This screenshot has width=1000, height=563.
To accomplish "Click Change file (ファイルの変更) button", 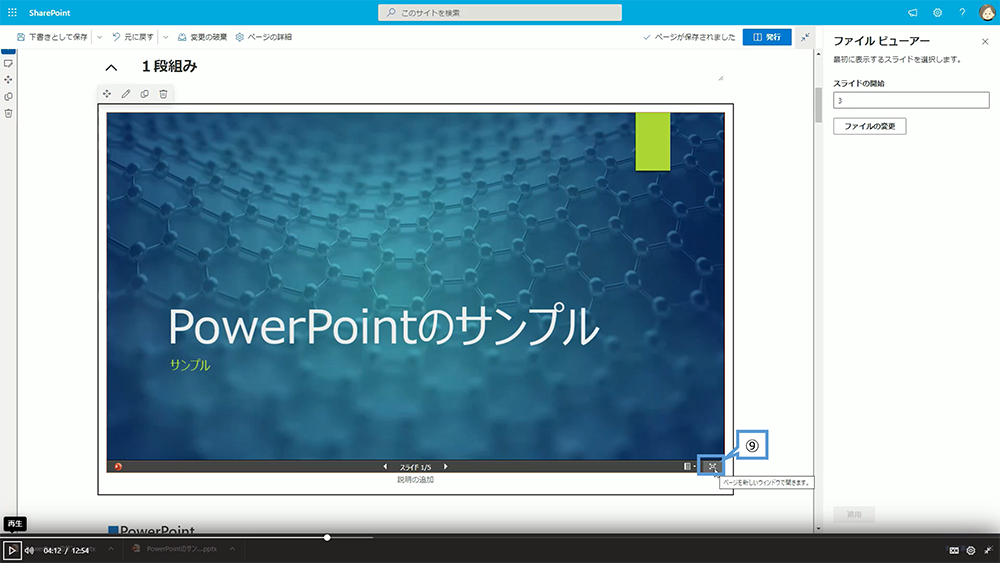I will [869, 126].
